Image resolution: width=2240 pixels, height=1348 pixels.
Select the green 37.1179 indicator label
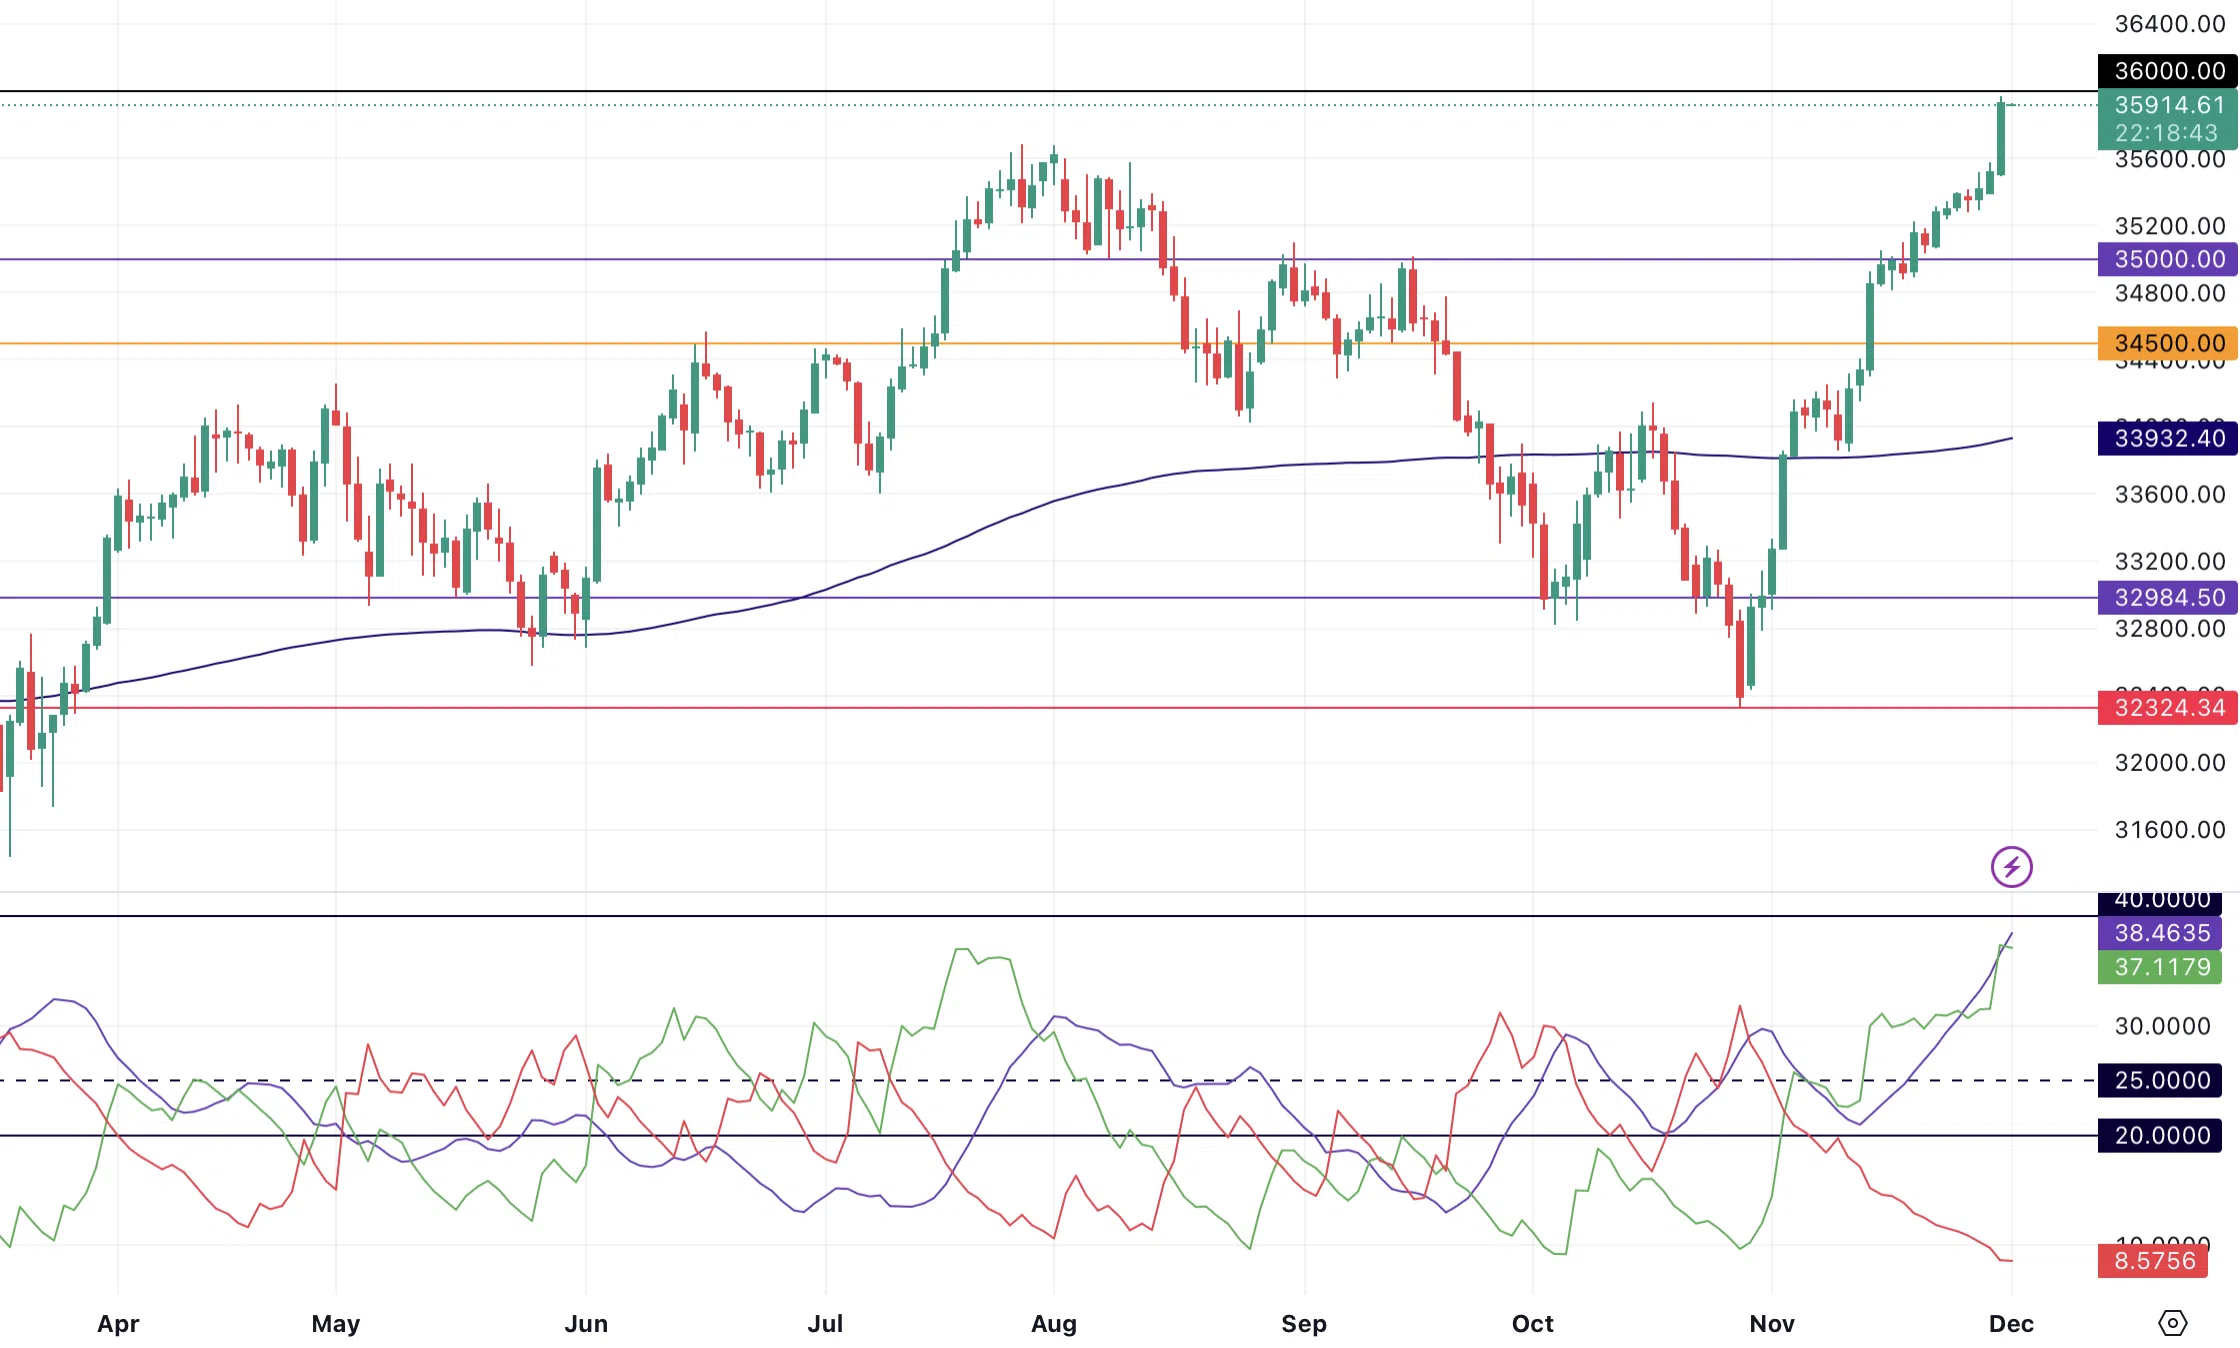pos(2160,967)
